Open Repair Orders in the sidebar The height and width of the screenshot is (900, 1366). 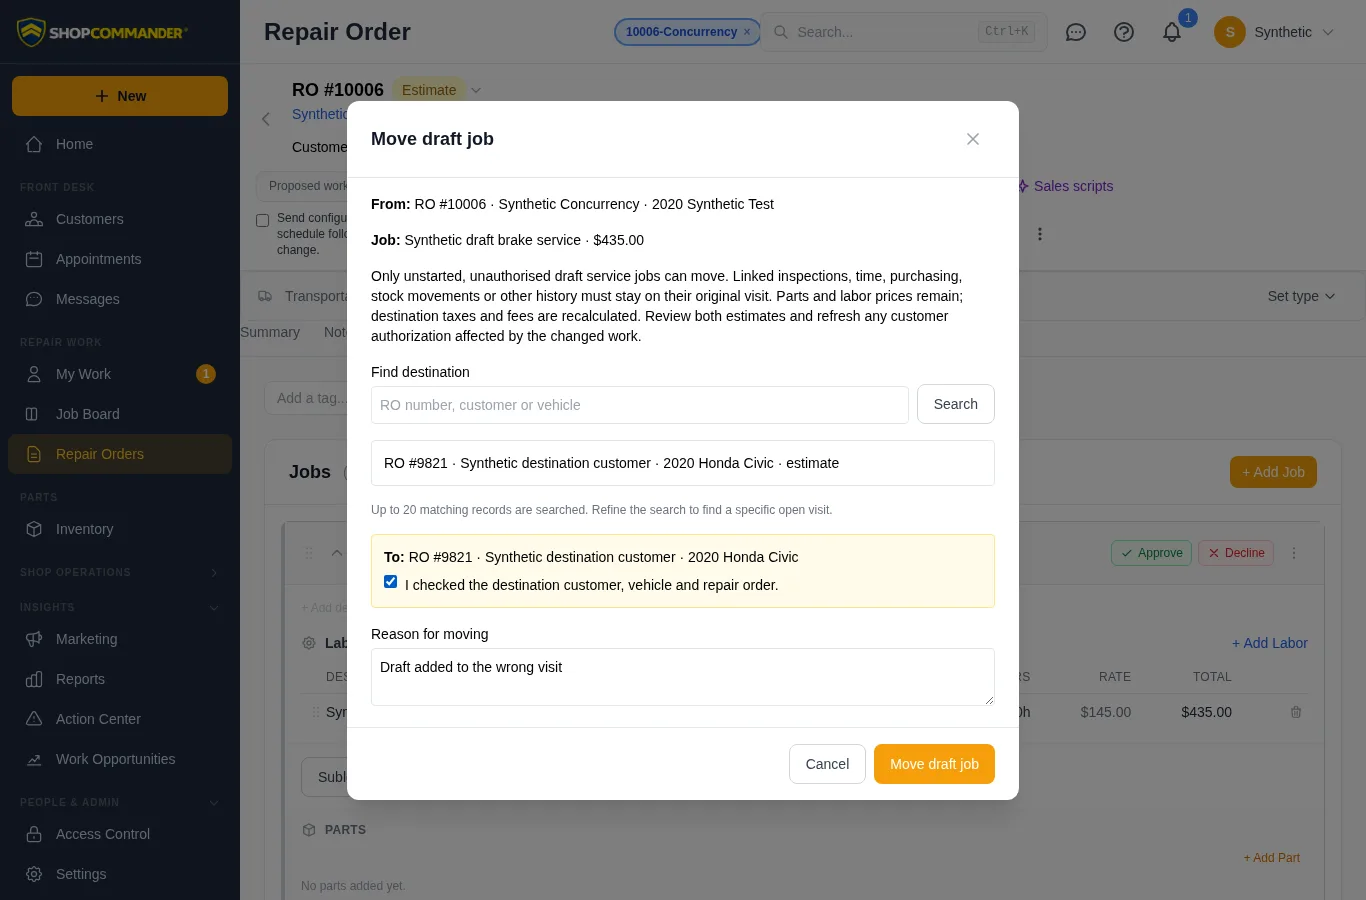point(120,454)
